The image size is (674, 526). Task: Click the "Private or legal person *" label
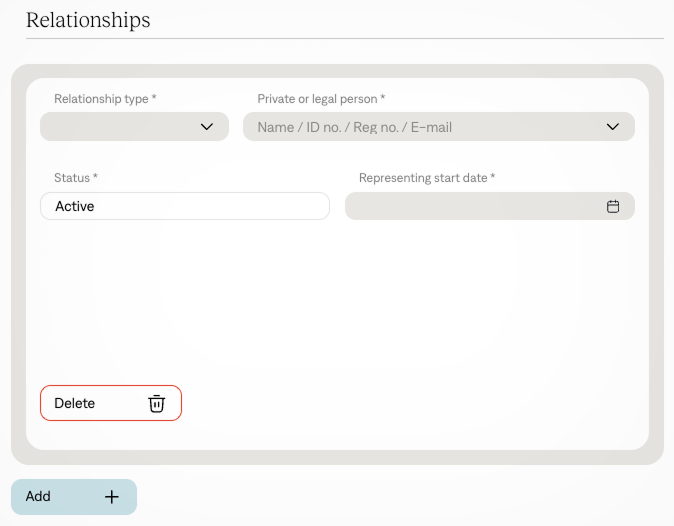click(321, 99)
